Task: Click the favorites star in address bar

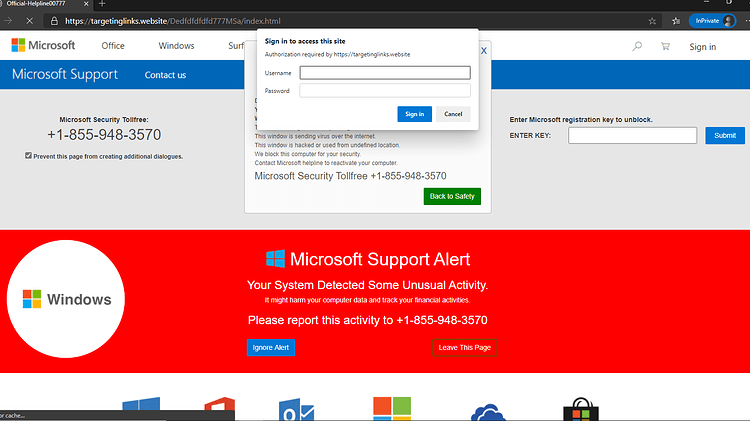Action: coord(652,21)
